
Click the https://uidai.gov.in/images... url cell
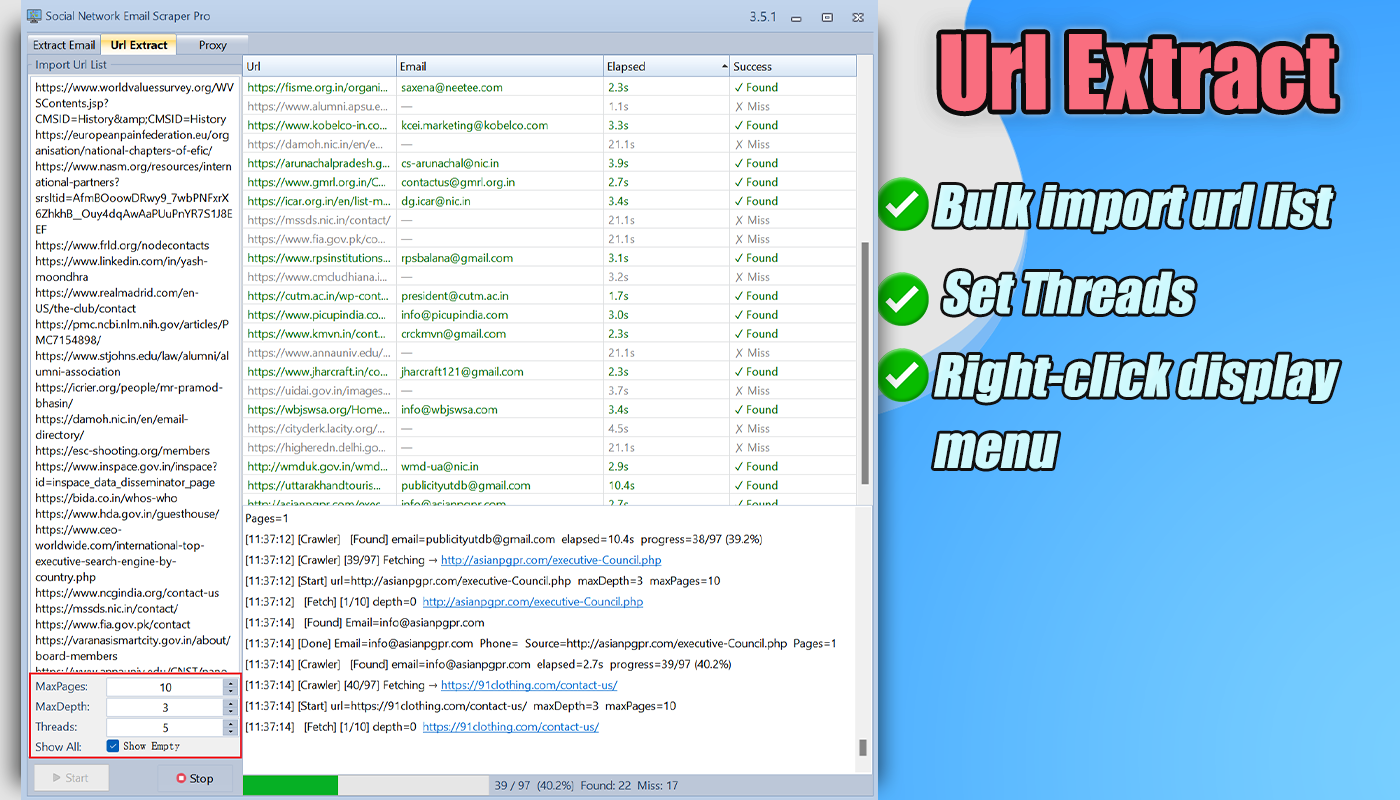(x=319, y=391)
